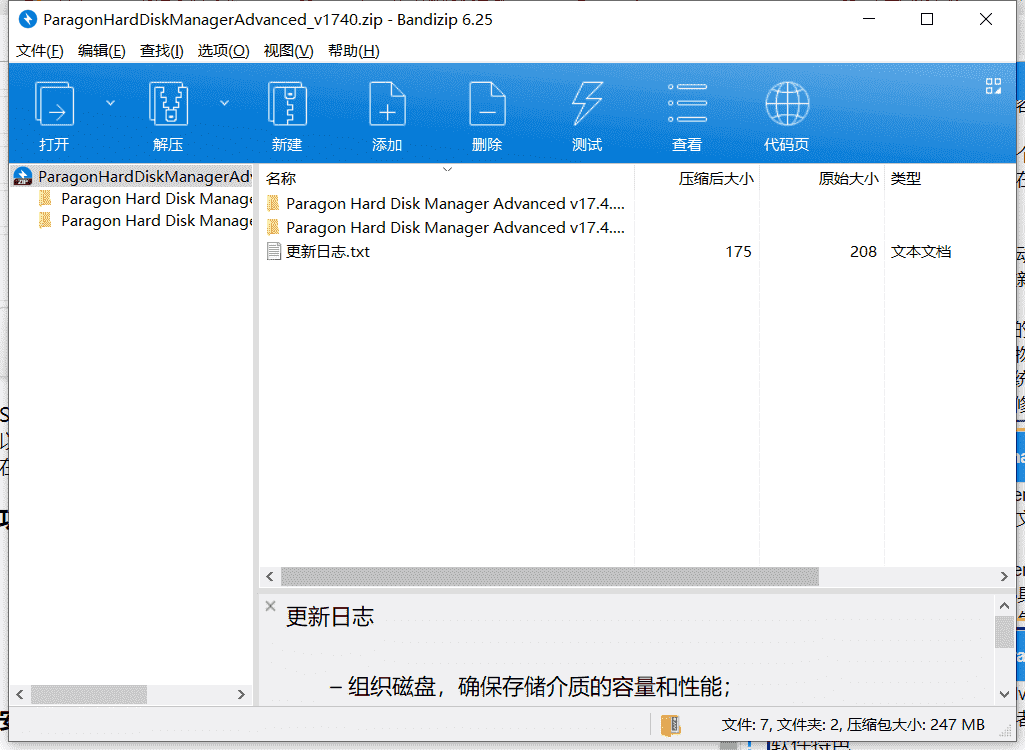Screen dimensions: 1025x750
Task: Open the 帮助(H) menu
Action: tap(354, 51)
